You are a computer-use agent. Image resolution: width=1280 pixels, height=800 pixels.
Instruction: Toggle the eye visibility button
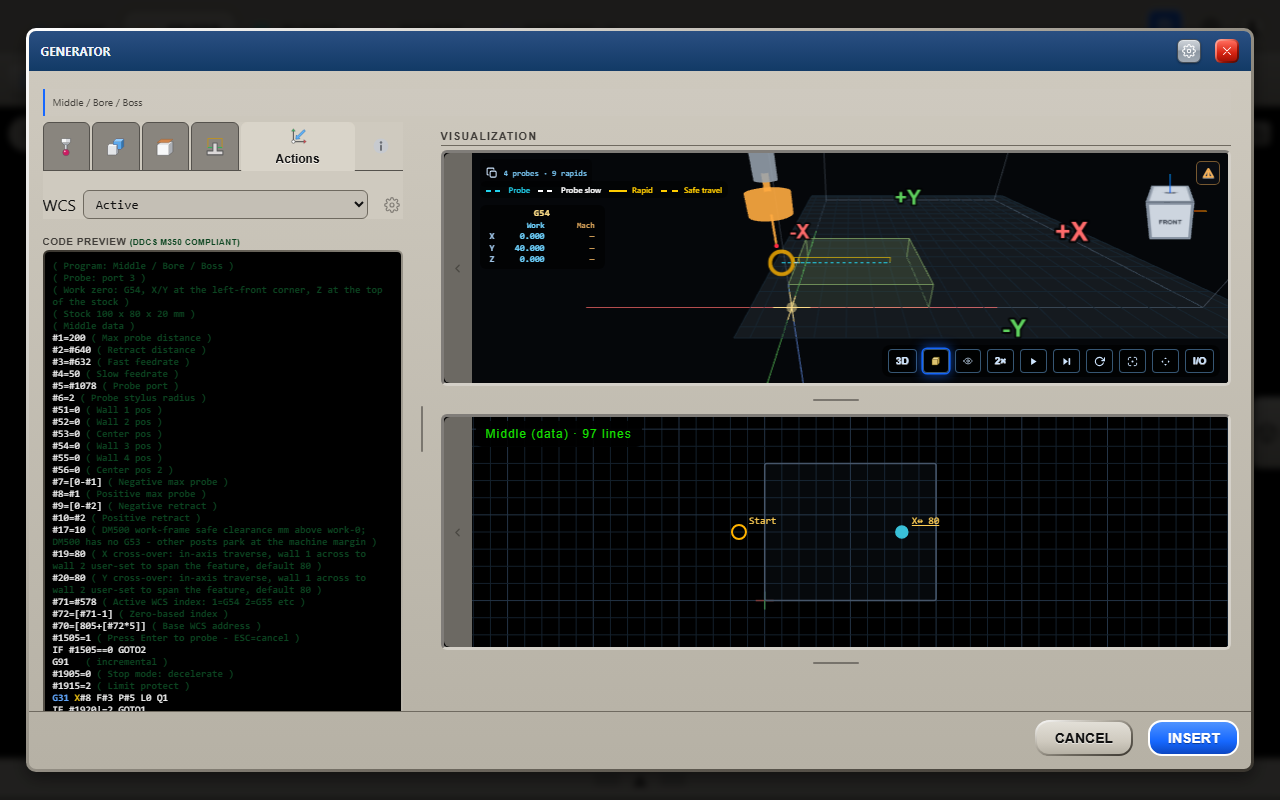[968, 361]
